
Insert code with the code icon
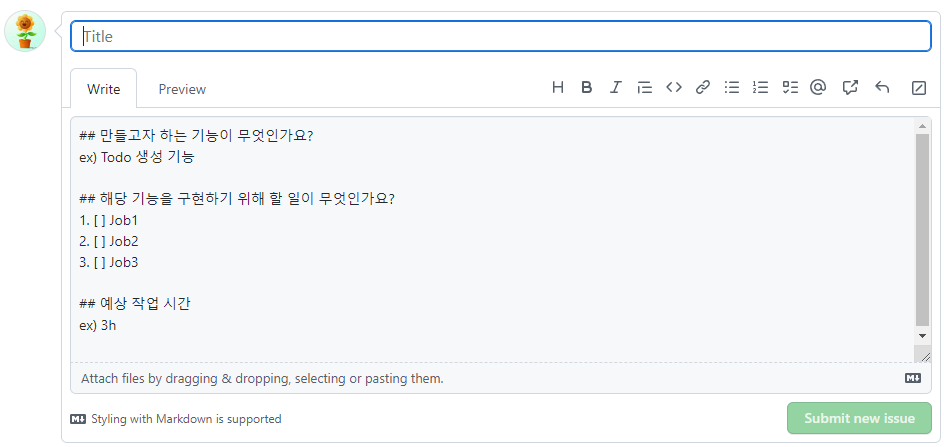click(x=673, y=88)
